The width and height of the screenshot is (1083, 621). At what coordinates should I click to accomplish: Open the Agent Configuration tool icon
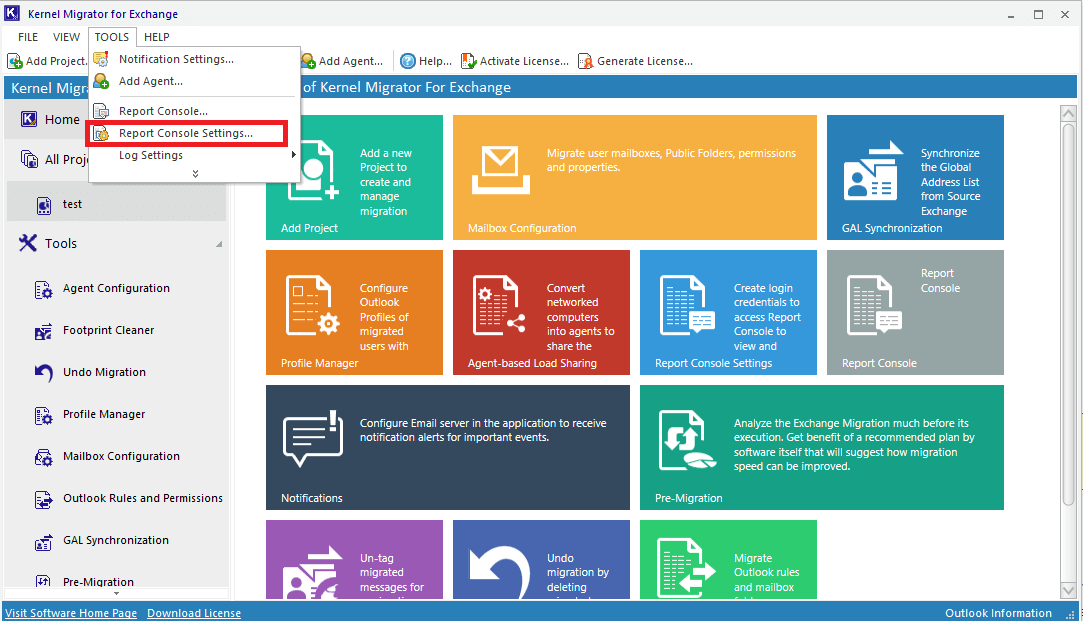pos(44,289)
